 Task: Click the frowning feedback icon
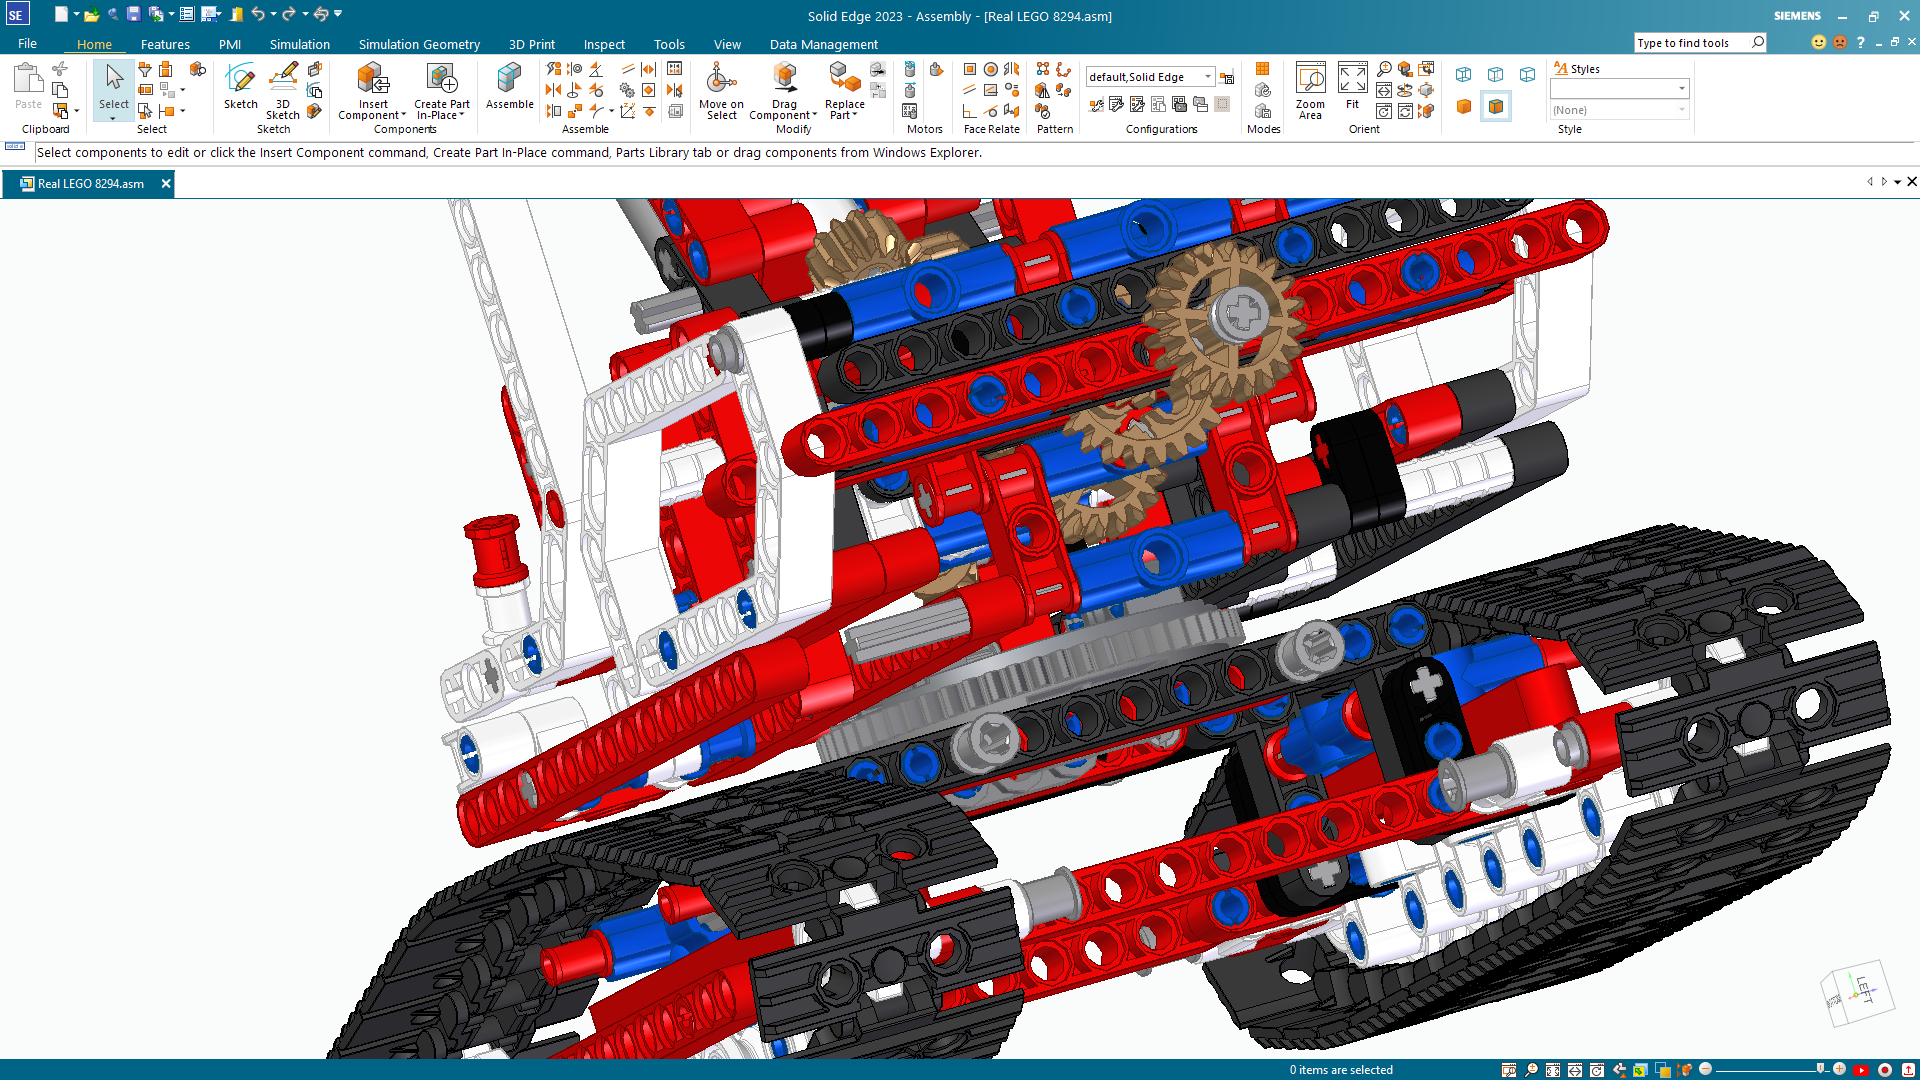pos(1840,42)
